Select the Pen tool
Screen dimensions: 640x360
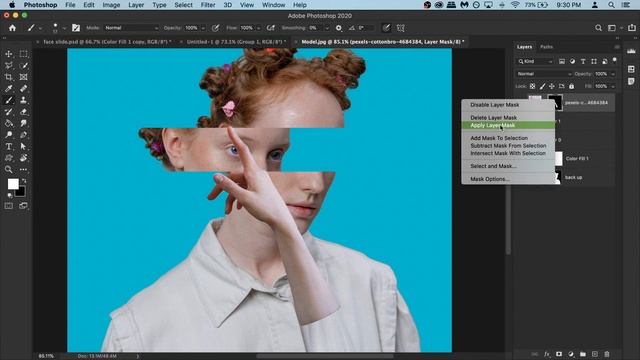(x=24, y=134)
